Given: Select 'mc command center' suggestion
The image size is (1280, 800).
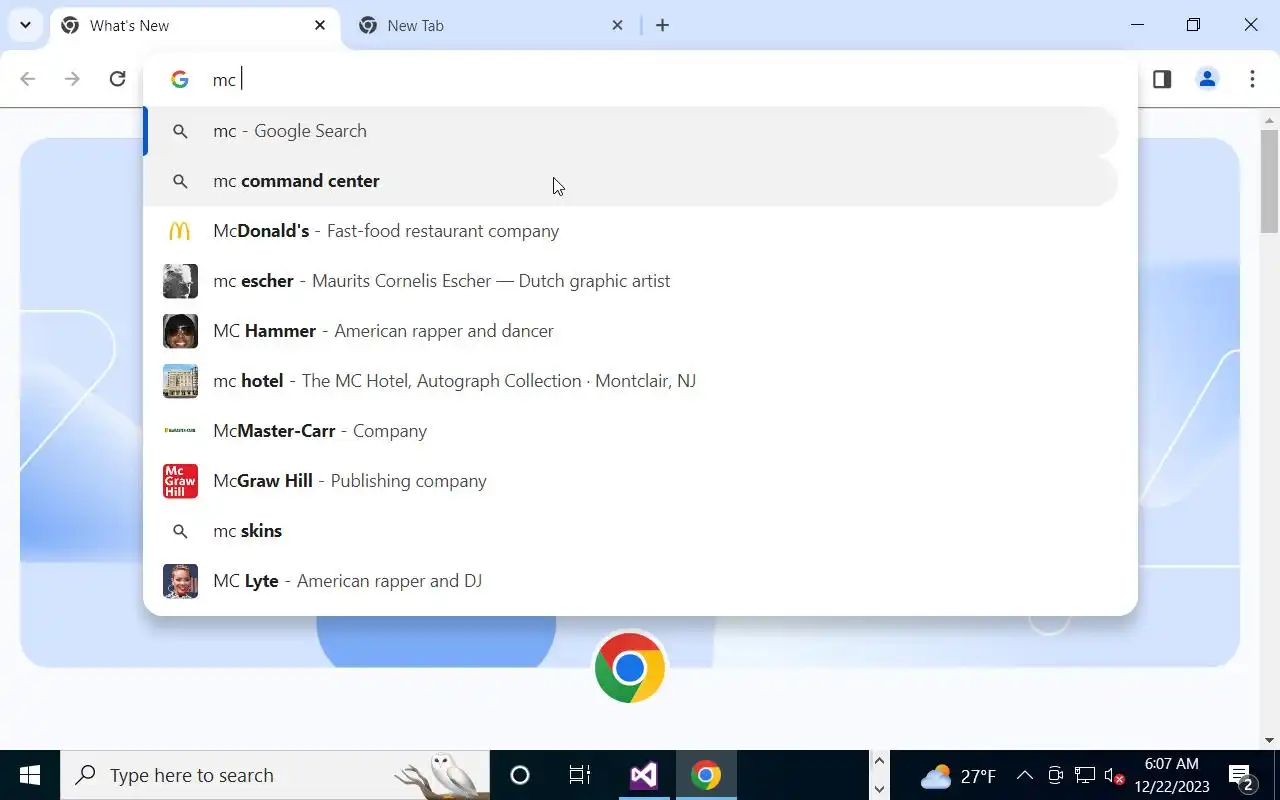Looking at the screenshot, I should coord(631,181).
